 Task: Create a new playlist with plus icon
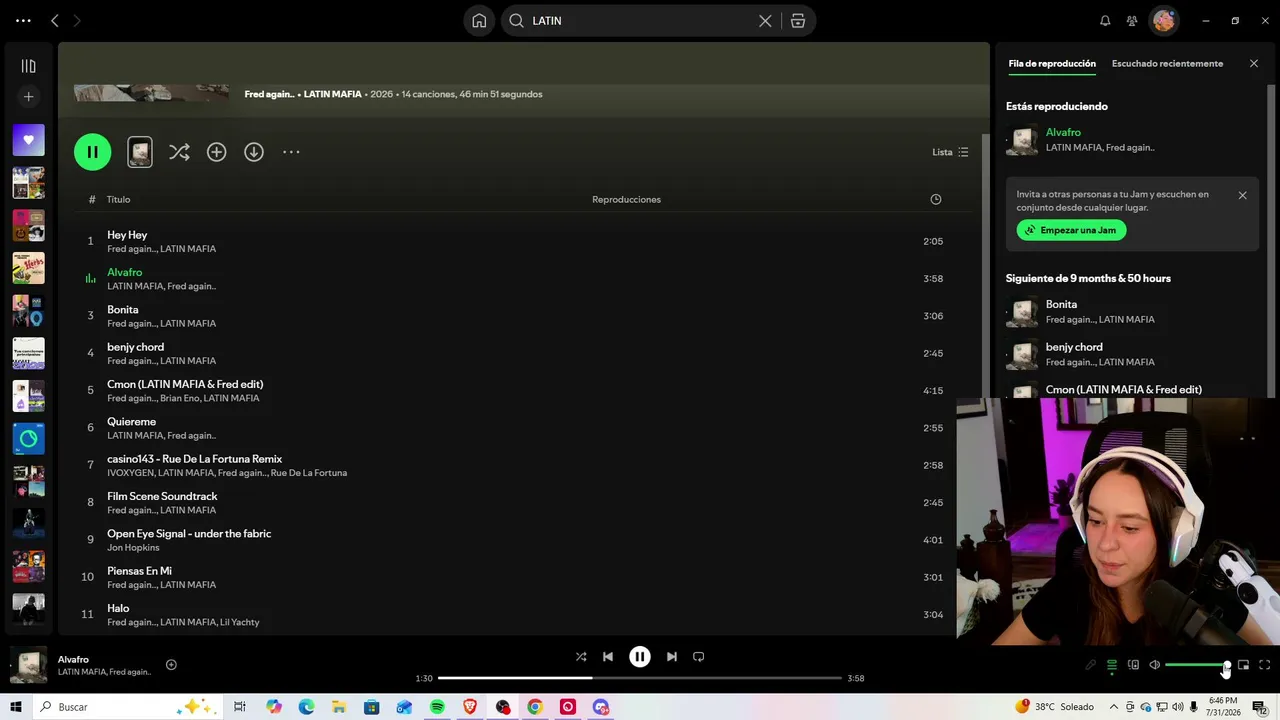(28, 97)
